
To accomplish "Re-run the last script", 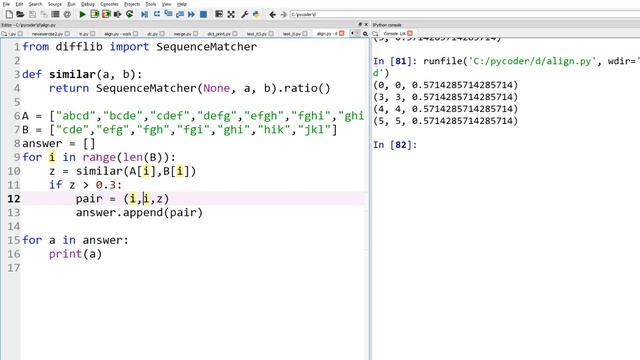I will [x=129, y=14].
